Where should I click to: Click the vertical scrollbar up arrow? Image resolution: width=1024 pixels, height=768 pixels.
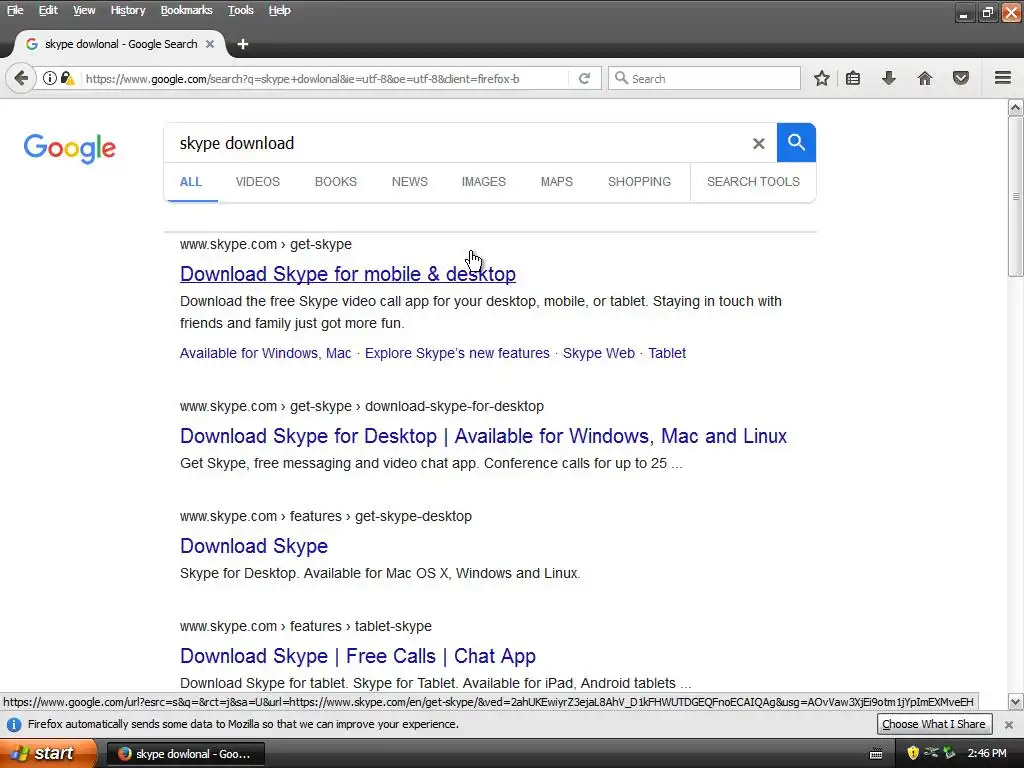click(x=1016, y=108)
